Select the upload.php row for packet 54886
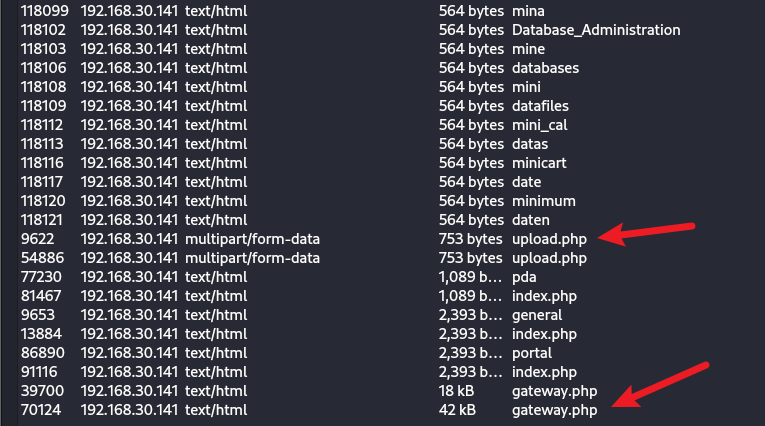The height and width of the screenshot is (426, 765). (550, 258)
